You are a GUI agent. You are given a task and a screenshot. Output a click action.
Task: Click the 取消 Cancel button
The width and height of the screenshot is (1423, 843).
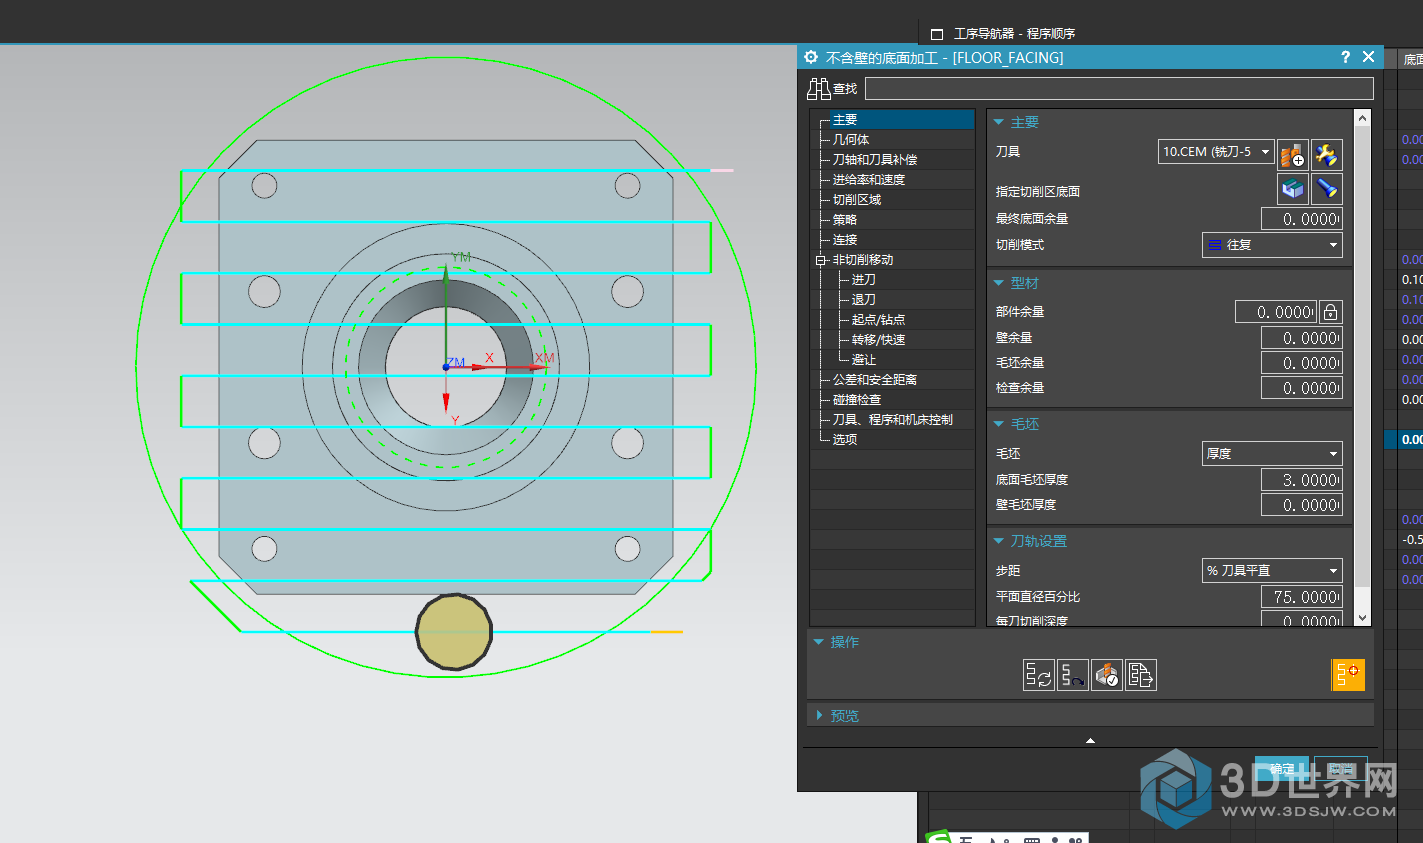[x=1341, y=769]
